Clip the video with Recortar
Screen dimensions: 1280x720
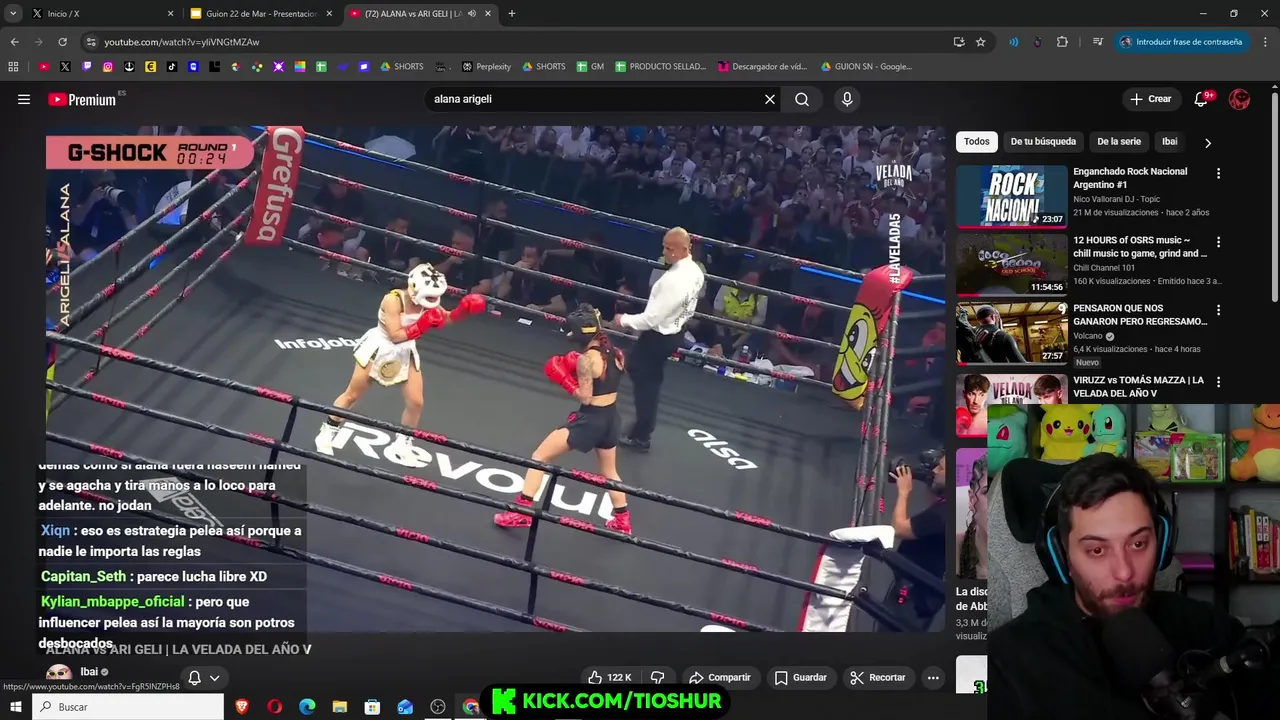point(878,677)
